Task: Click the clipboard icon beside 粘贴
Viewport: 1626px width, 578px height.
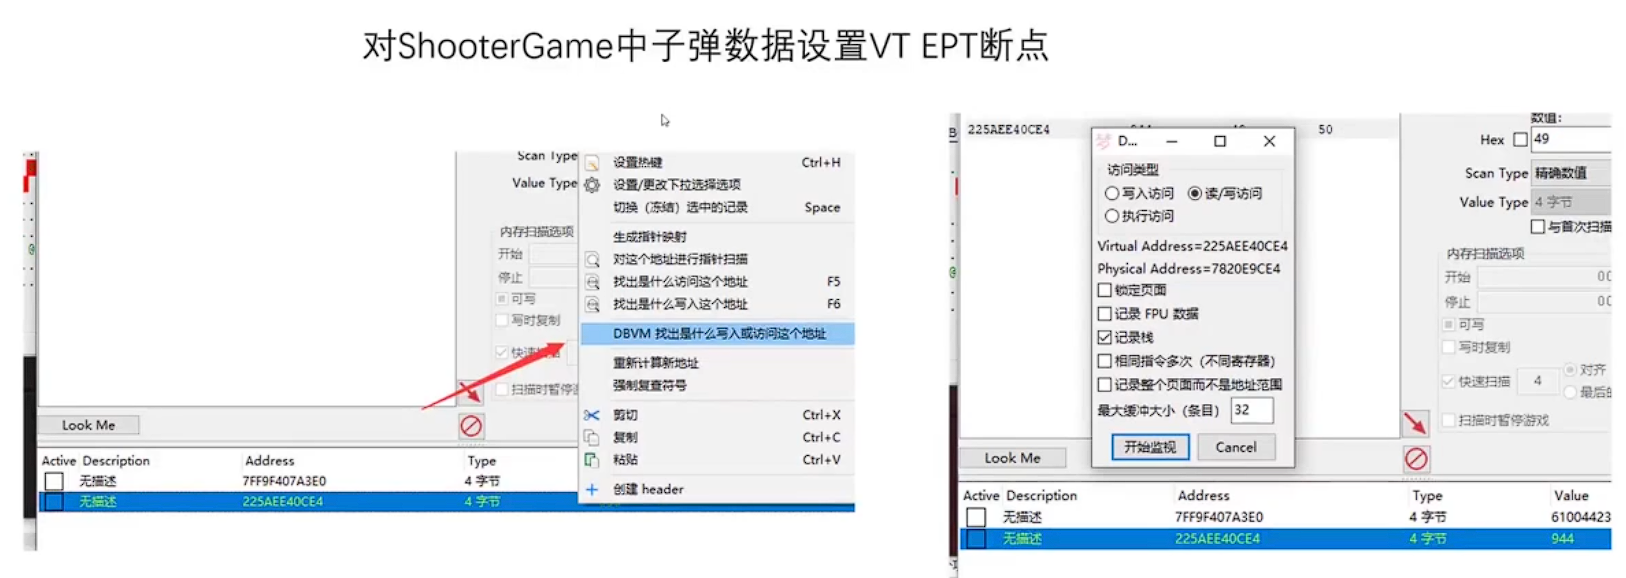Action: [x=592, y=460]
